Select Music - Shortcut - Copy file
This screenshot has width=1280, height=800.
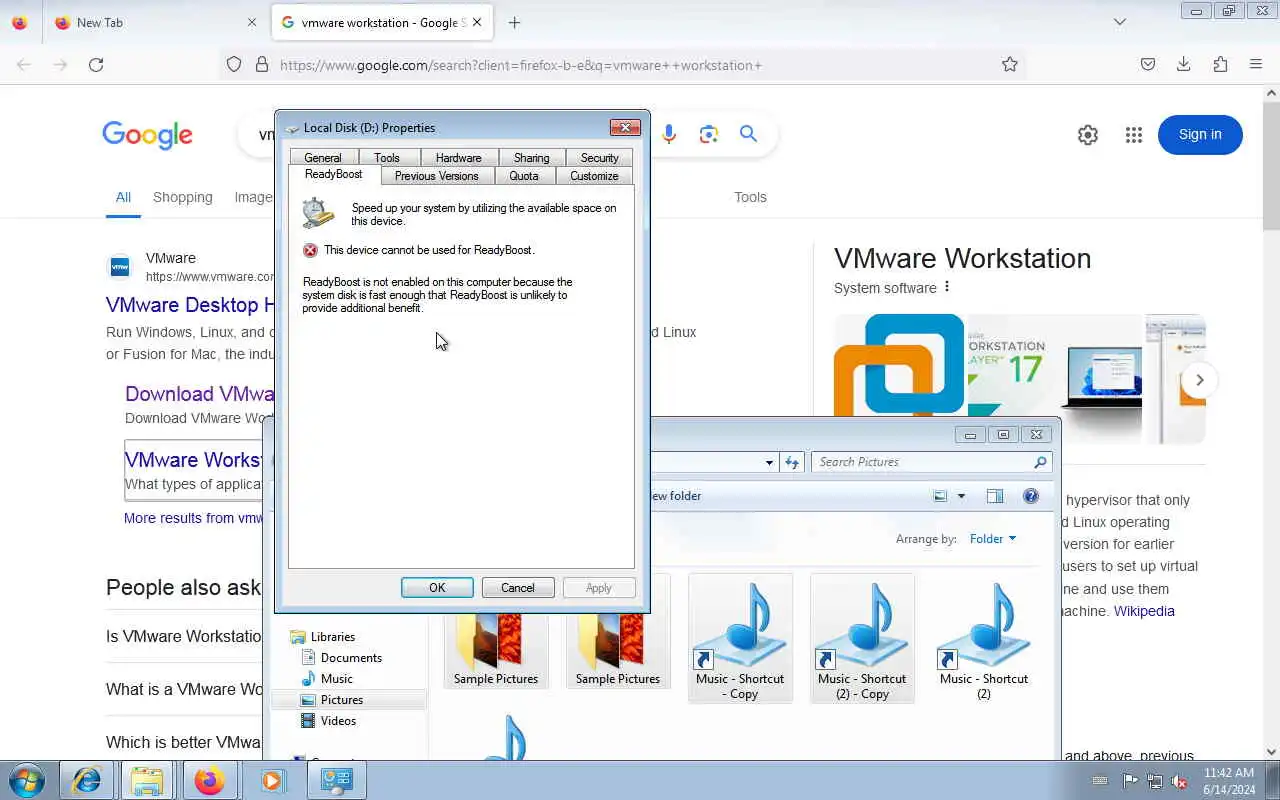[740, 640]
